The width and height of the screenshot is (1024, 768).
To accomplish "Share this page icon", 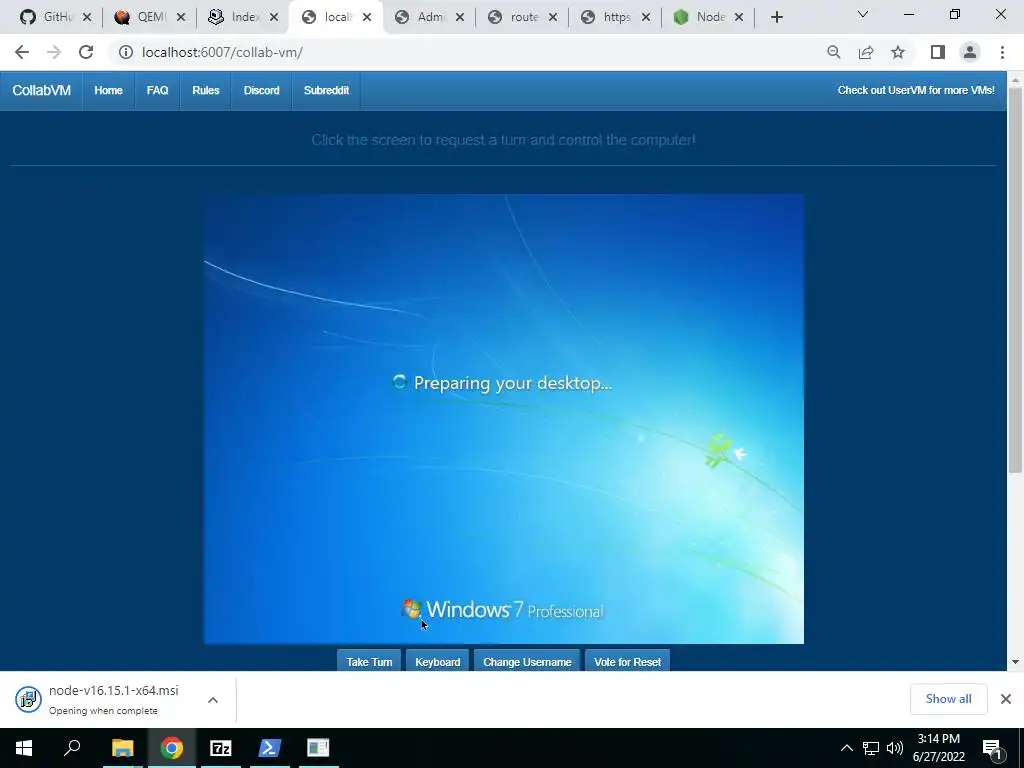I will click(x=866, y=52).
